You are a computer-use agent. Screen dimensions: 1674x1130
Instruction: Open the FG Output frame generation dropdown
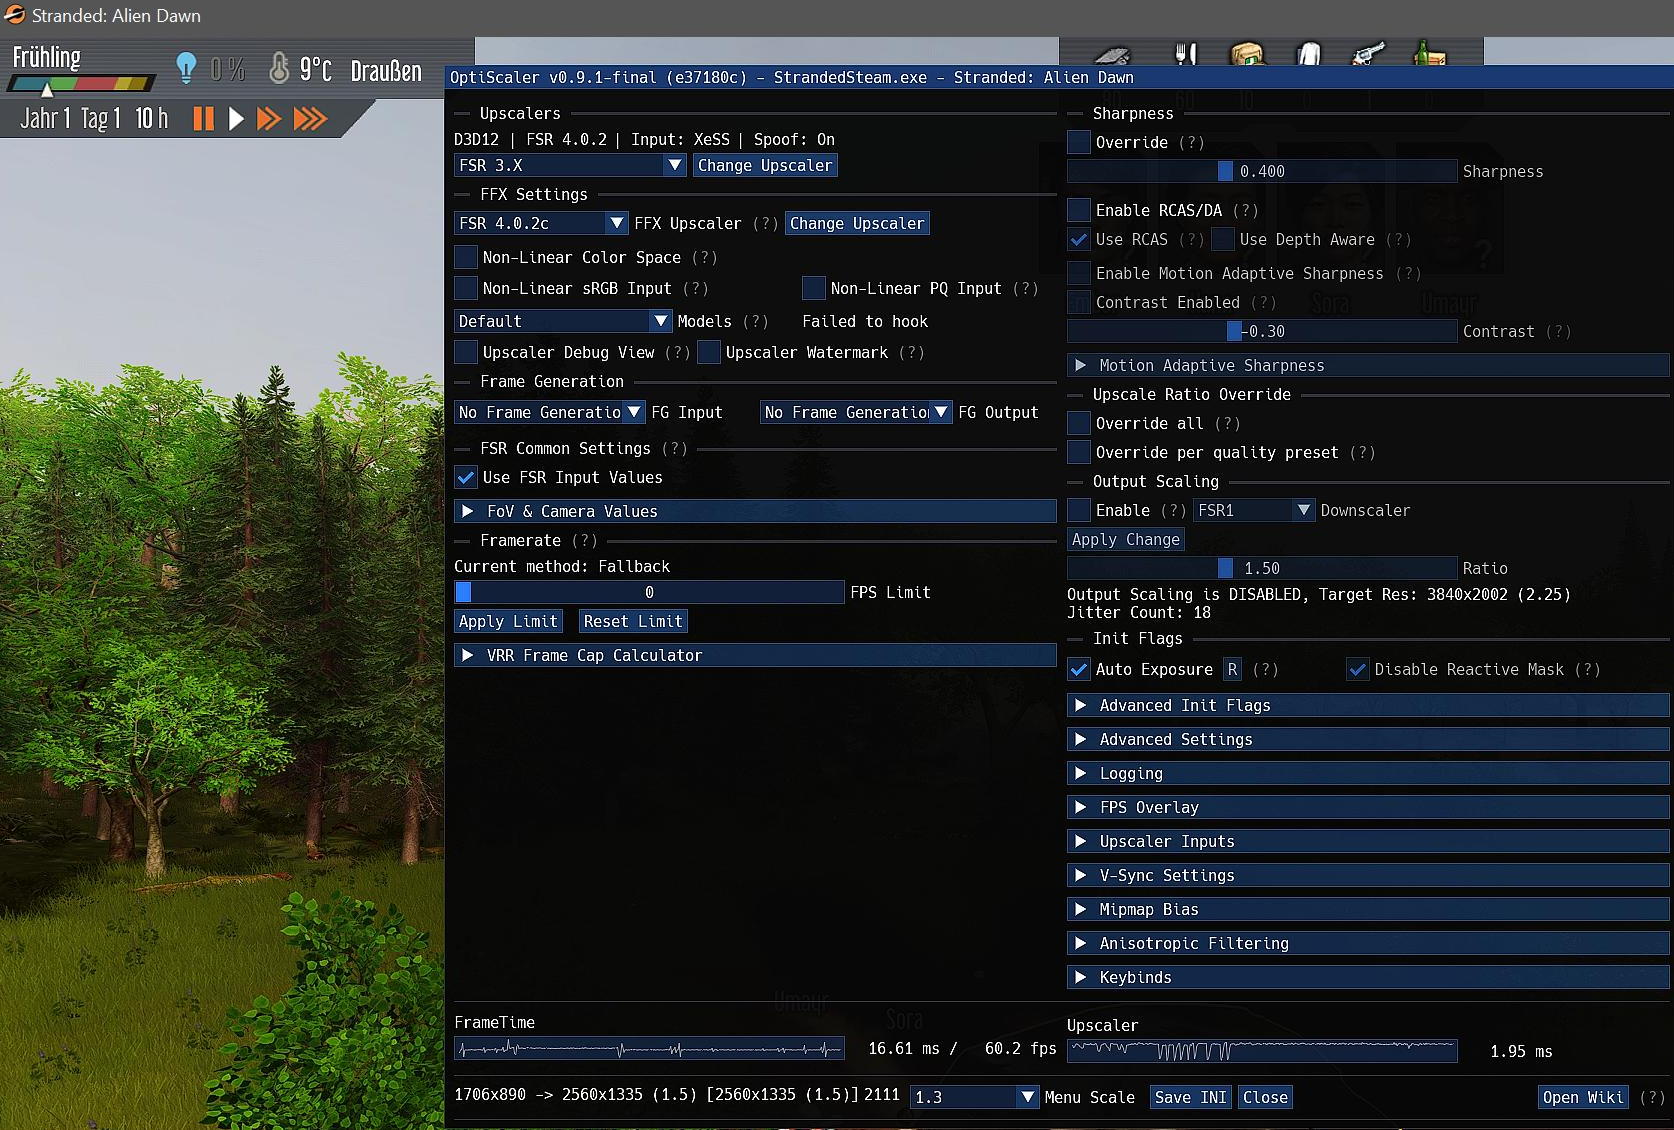click(856, 412)
